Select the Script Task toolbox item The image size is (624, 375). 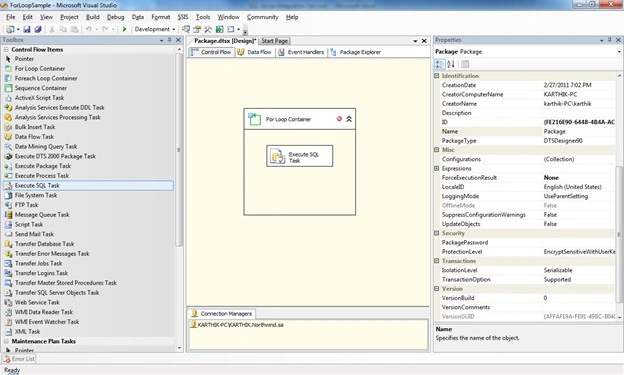click(29, 225)
